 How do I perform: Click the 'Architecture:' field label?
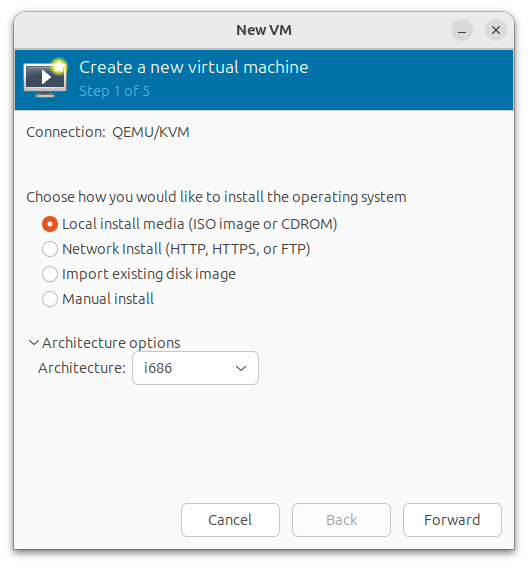[82, 368]
